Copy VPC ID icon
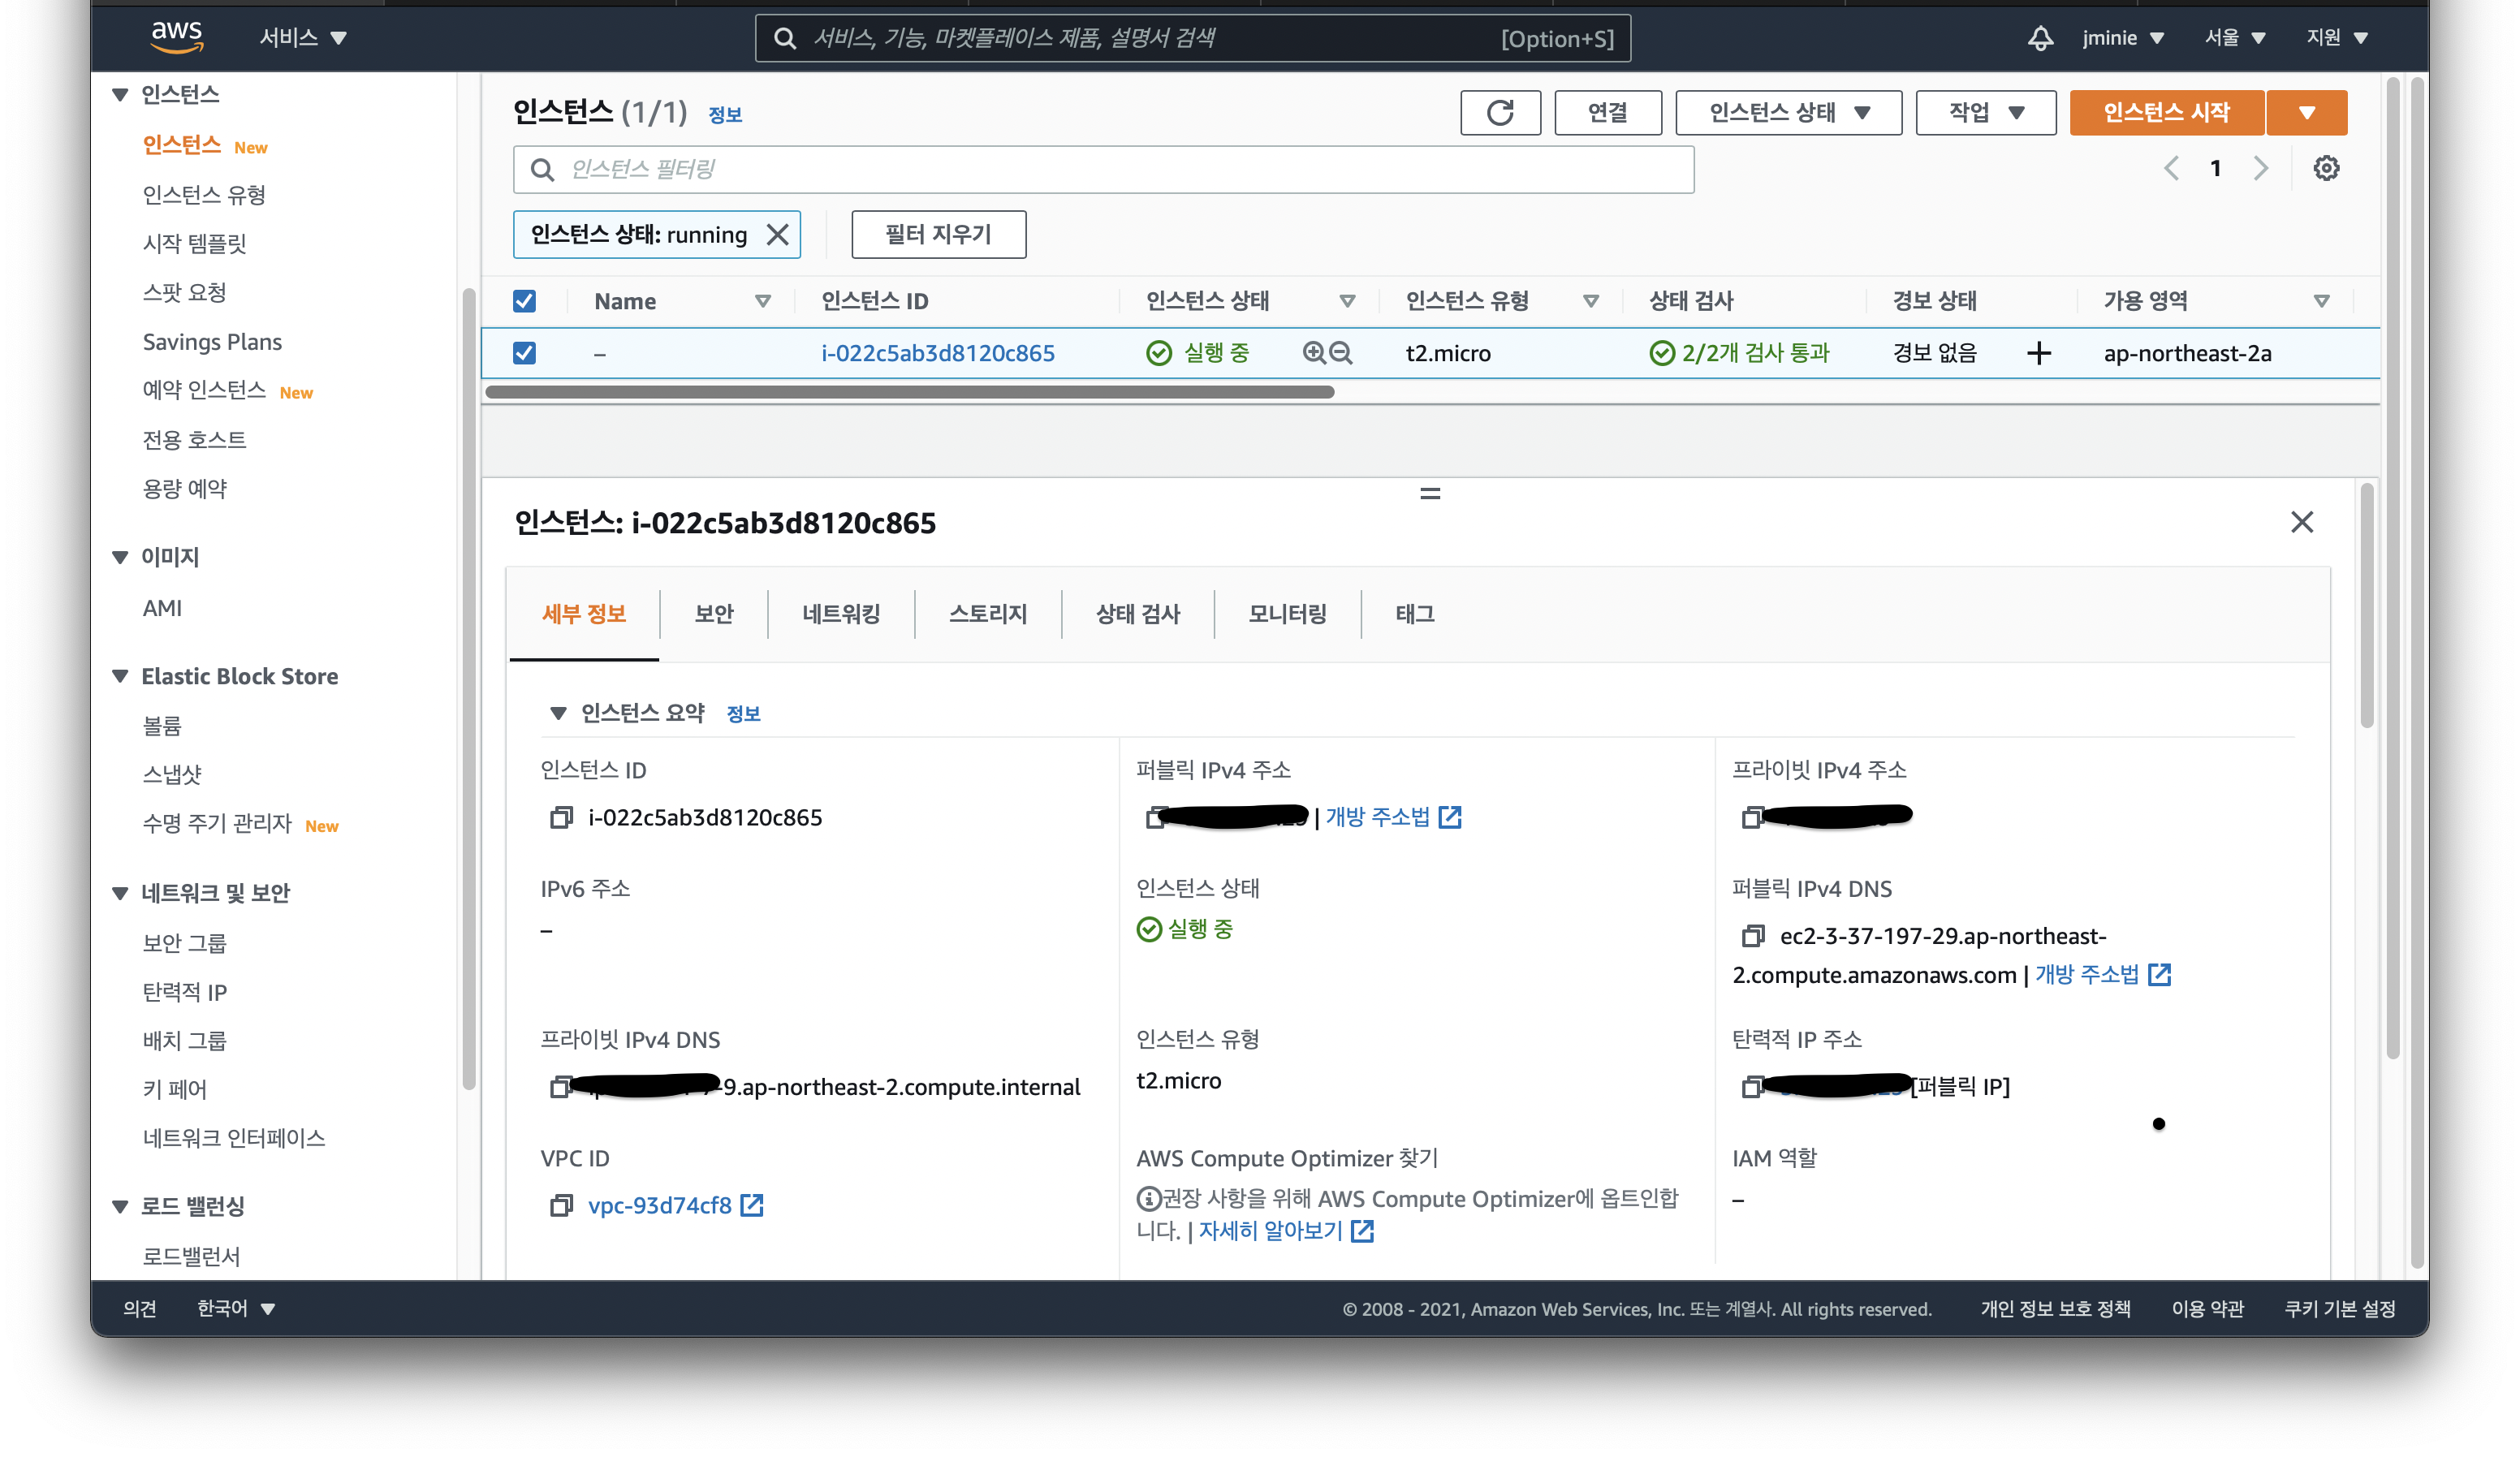 click(561, 1206)
